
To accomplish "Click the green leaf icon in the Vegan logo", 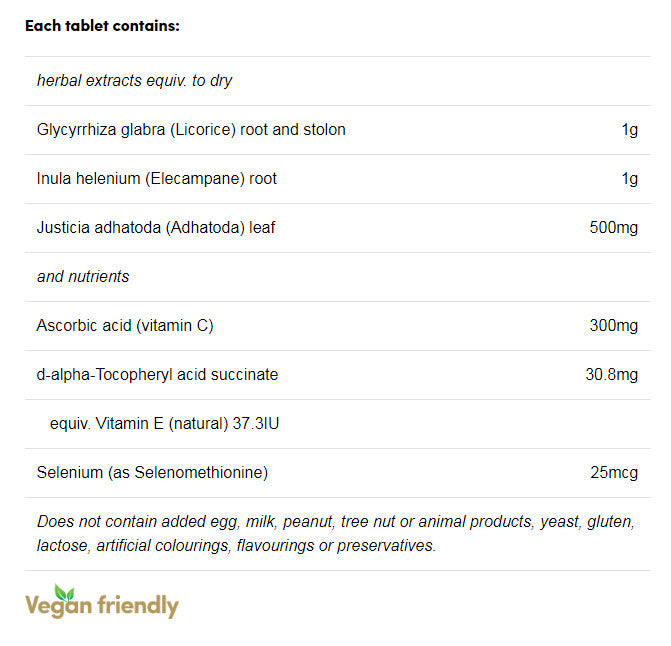I will (x=63, y=591).
